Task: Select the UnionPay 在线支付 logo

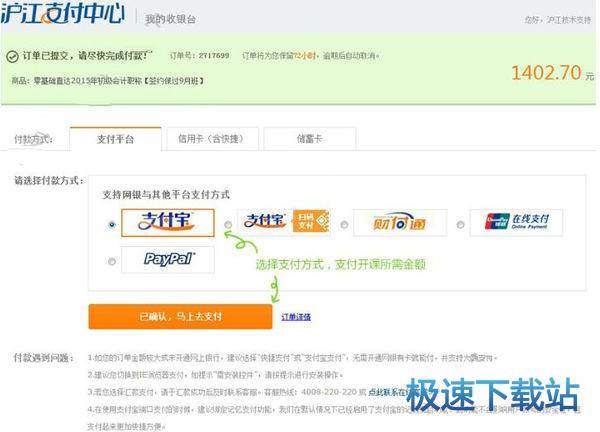Action: click(516, 222)
